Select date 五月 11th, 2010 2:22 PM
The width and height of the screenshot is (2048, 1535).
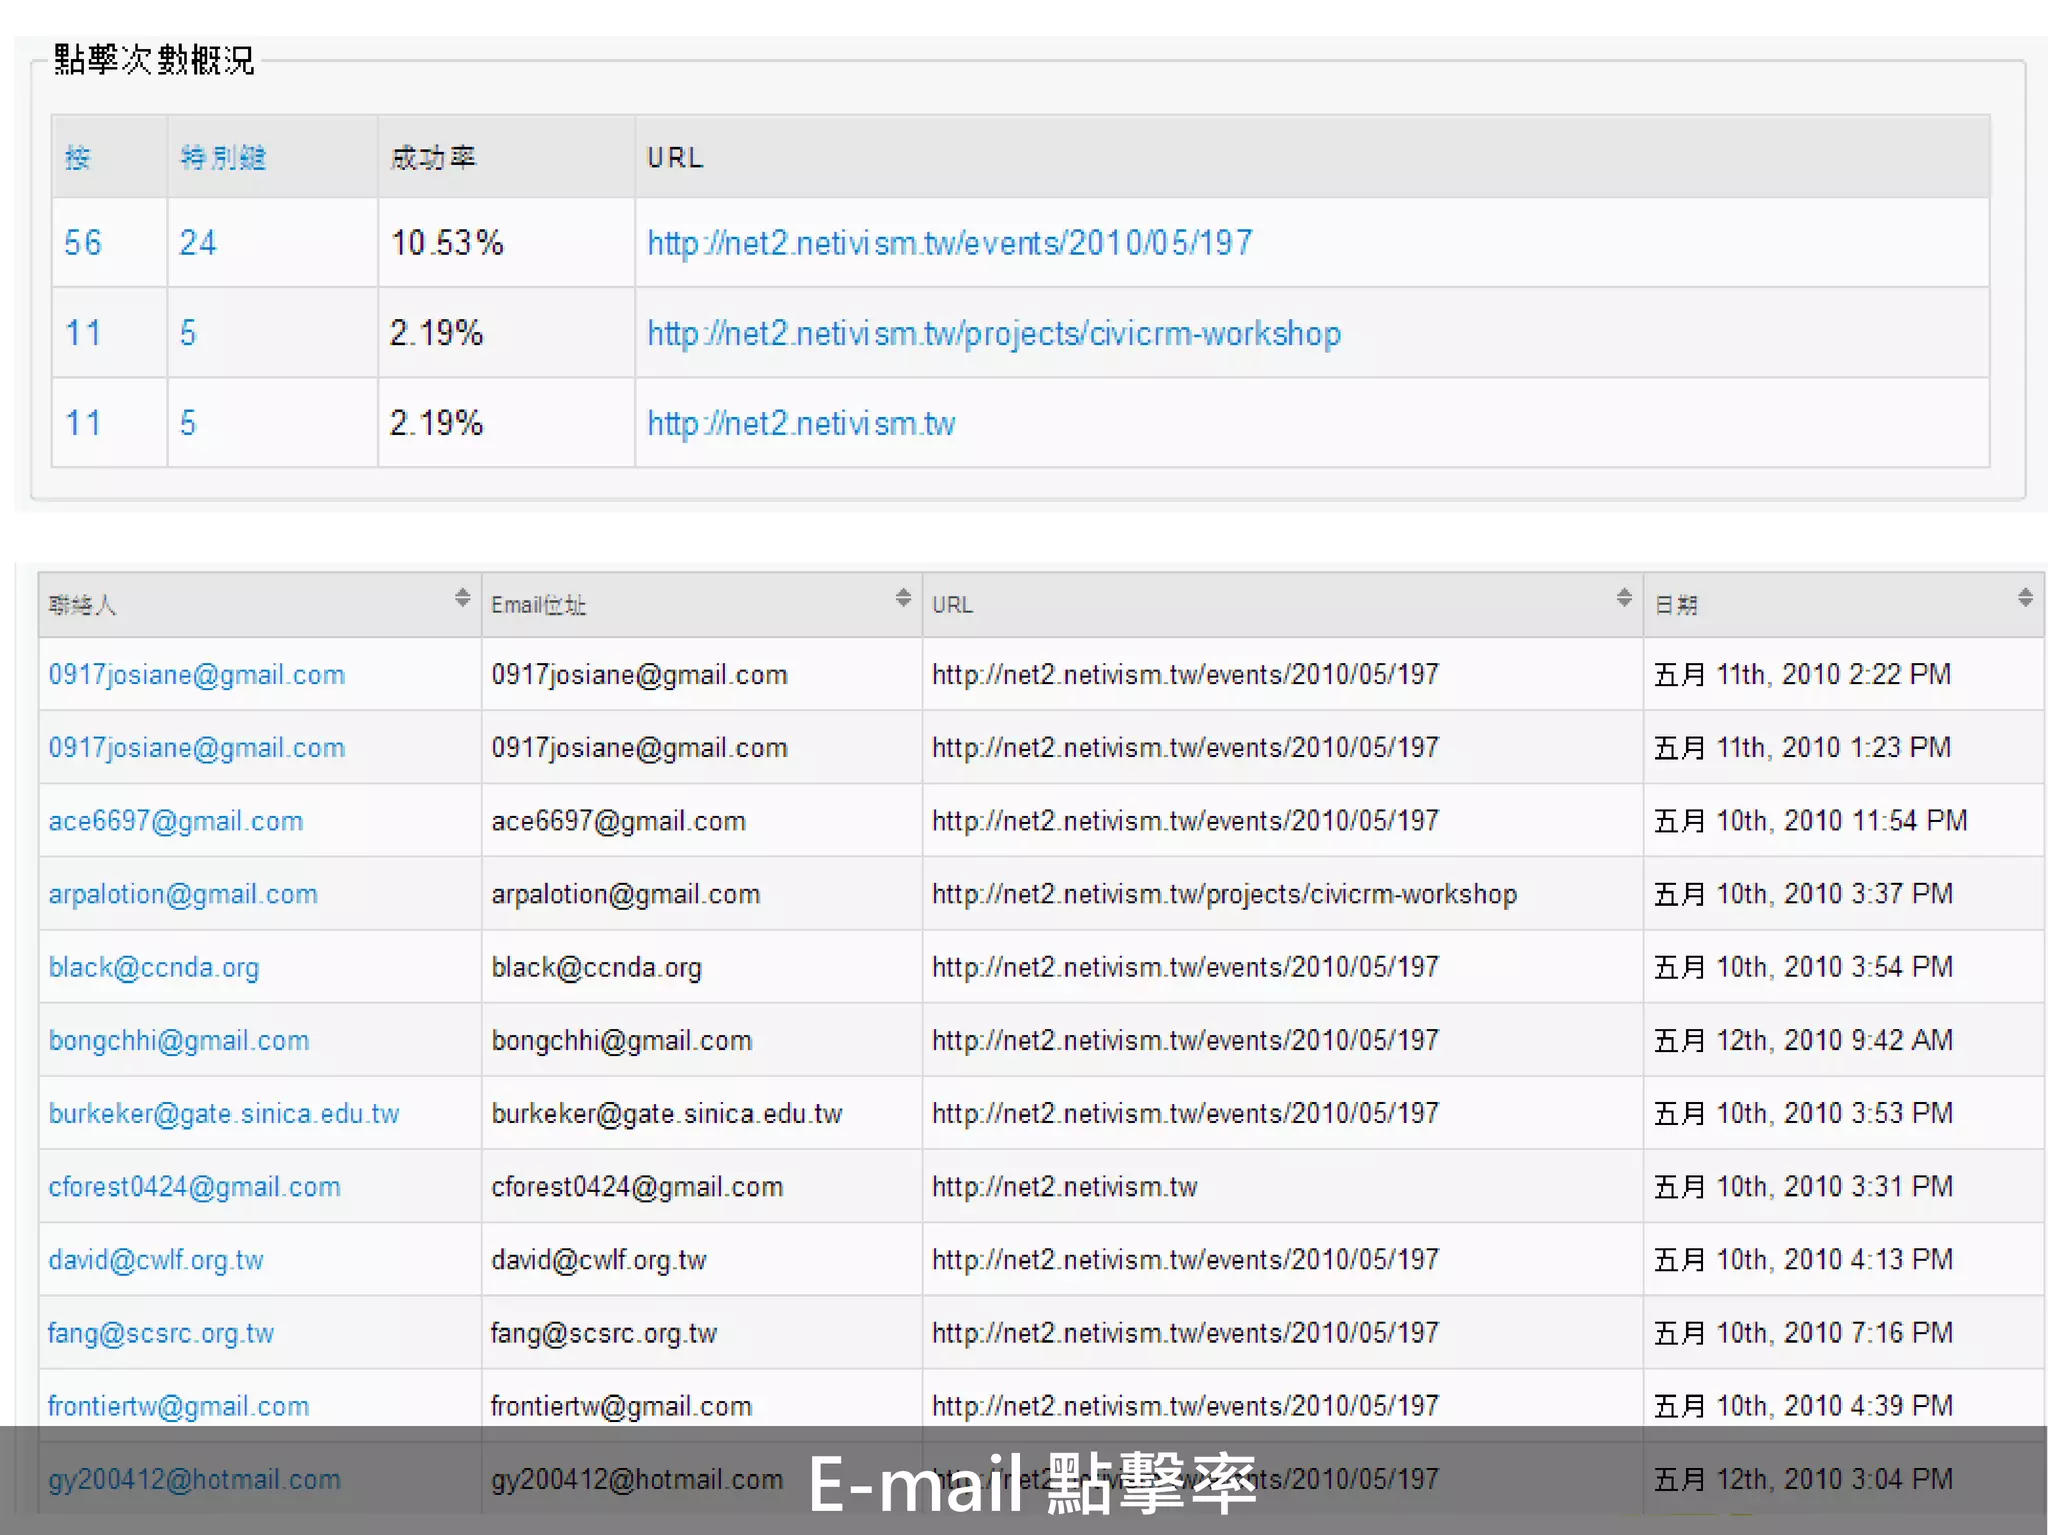[x=1803, y=675]
